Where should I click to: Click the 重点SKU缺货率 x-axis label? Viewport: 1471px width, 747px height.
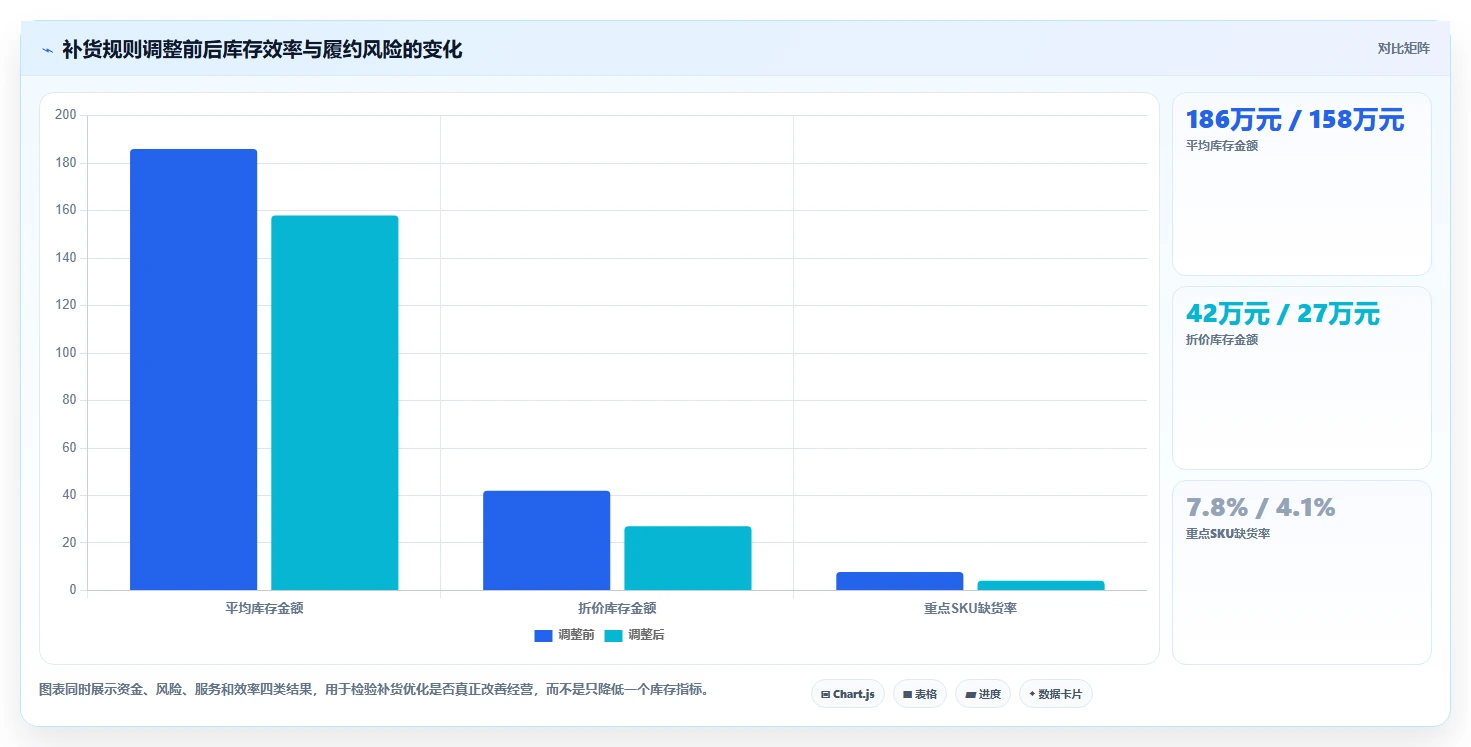coord(970,608)
